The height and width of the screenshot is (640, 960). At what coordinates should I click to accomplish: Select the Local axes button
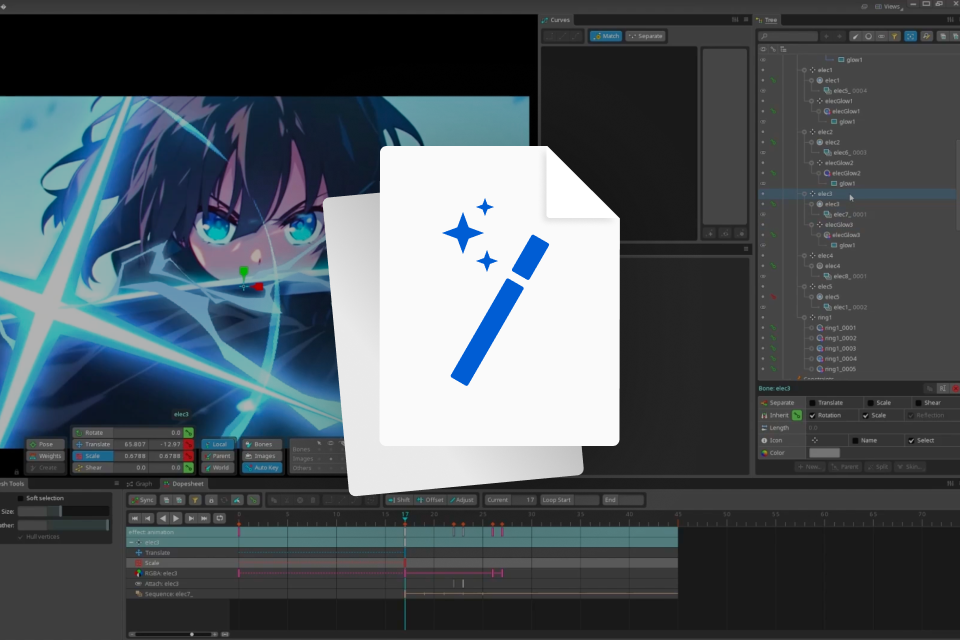pyautogui.click(x=217, y=444)
